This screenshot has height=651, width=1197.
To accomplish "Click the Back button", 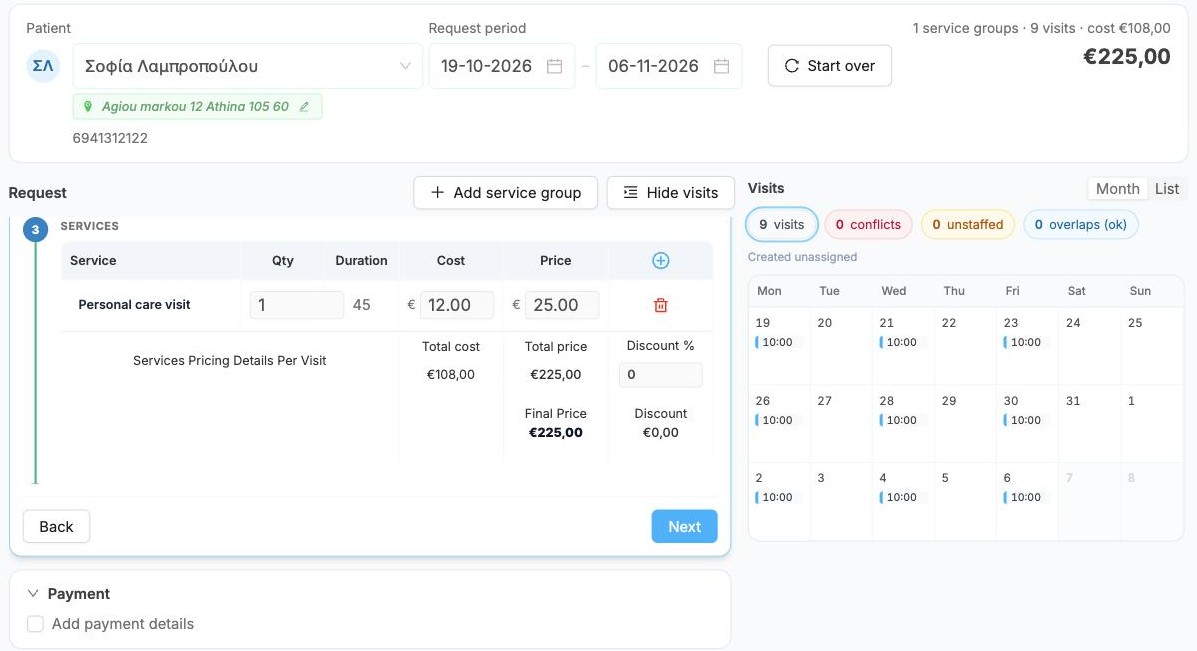I will tap(56, 527).
